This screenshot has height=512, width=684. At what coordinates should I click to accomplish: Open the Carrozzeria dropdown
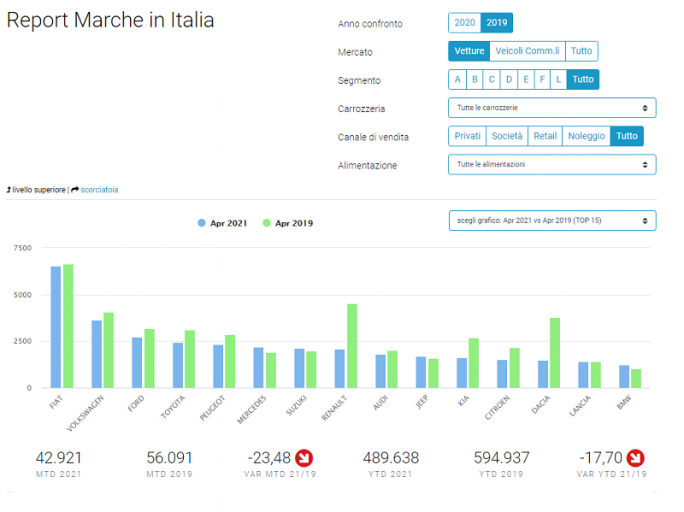[552, 108]
